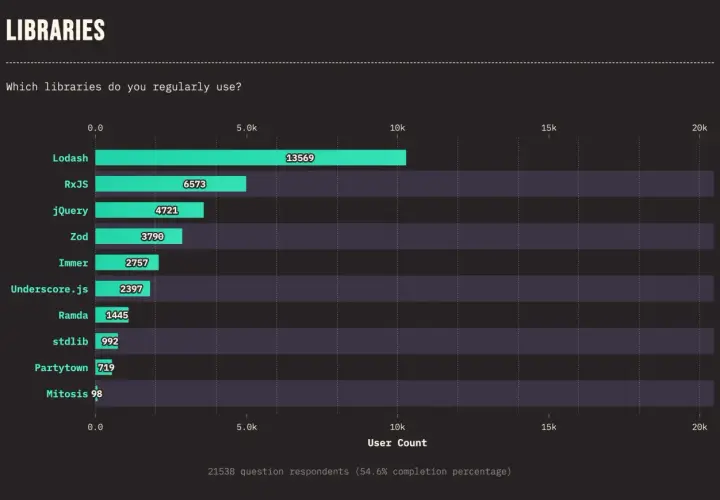
Task: Click the Partytown bar labeled 719
Action: click(104, 367)
